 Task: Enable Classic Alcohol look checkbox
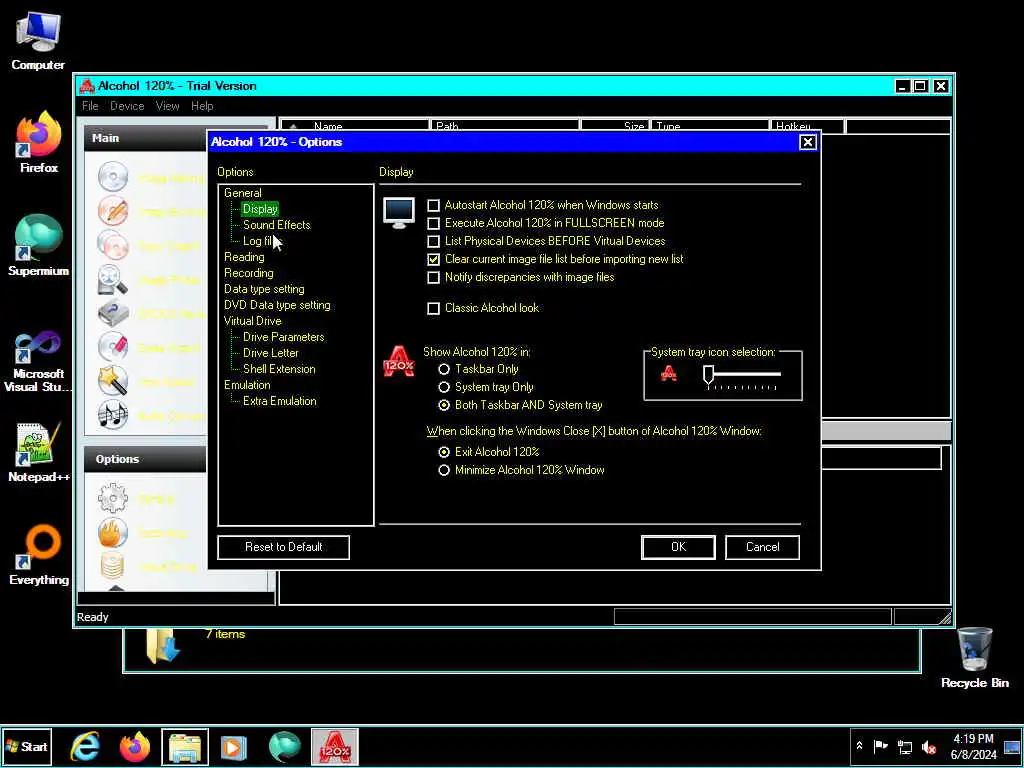[434, 308]
